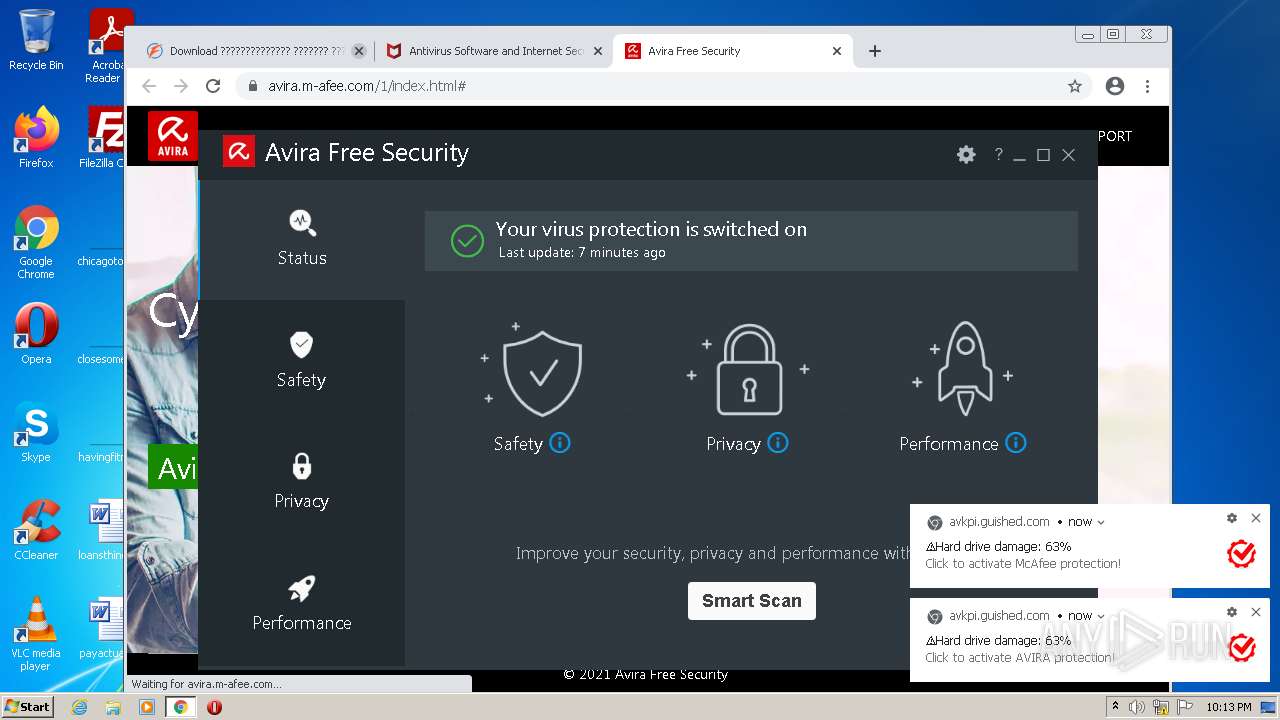View site lock information in address bar

click(x=253, y=86)
